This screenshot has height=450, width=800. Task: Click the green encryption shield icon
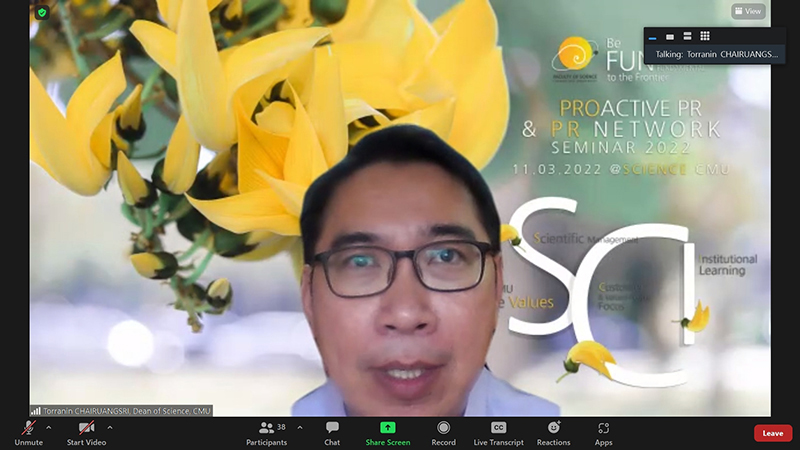pyautogui.click(x=42, y=12)
